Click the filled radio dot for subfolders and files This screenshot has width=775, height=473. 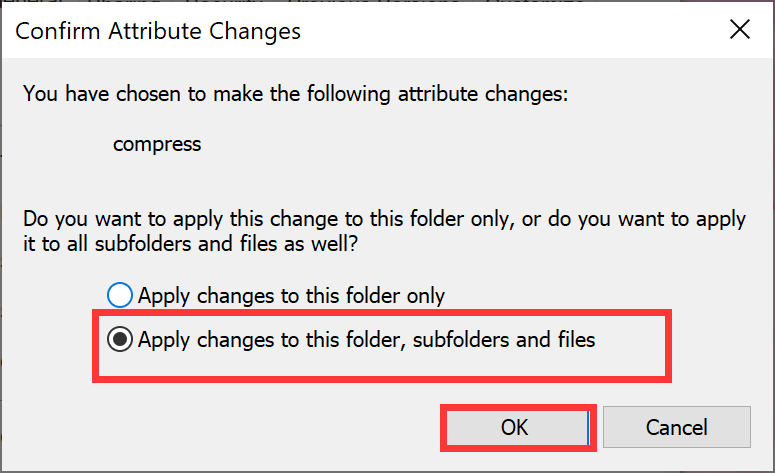point(120,340)
